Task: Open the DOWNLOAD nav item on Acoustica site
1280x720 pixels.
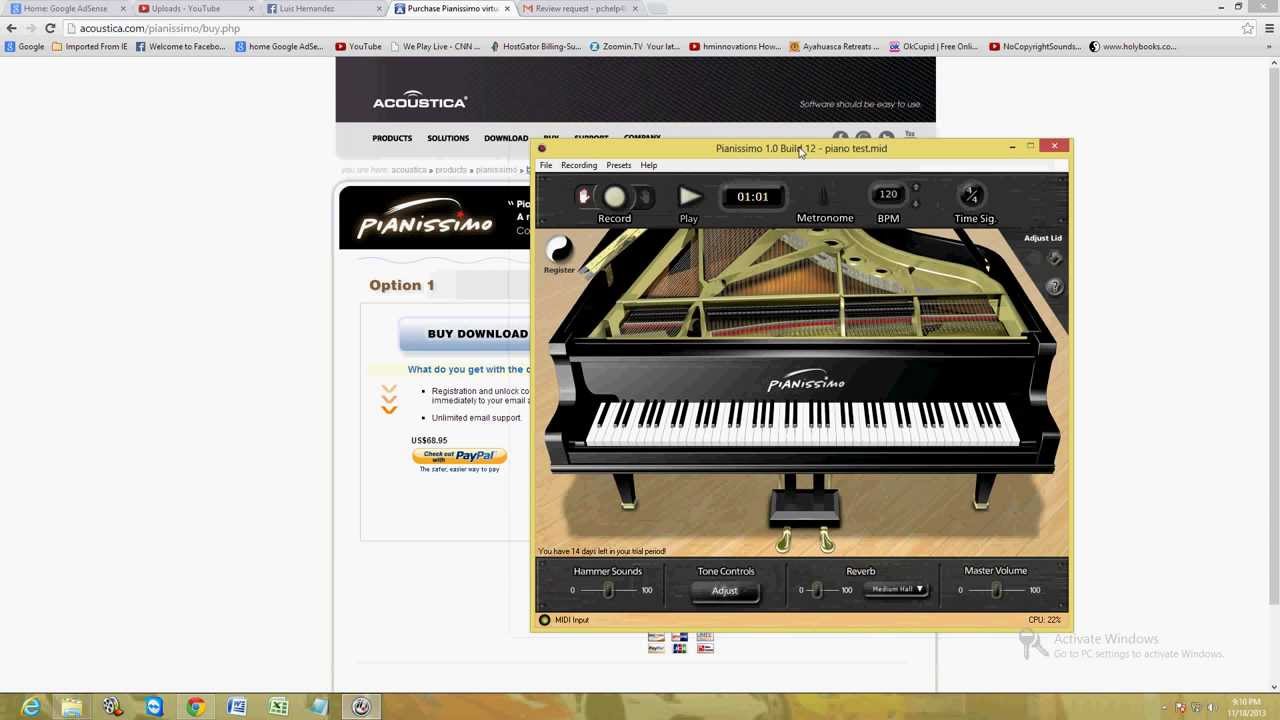Action: [506, 138]
